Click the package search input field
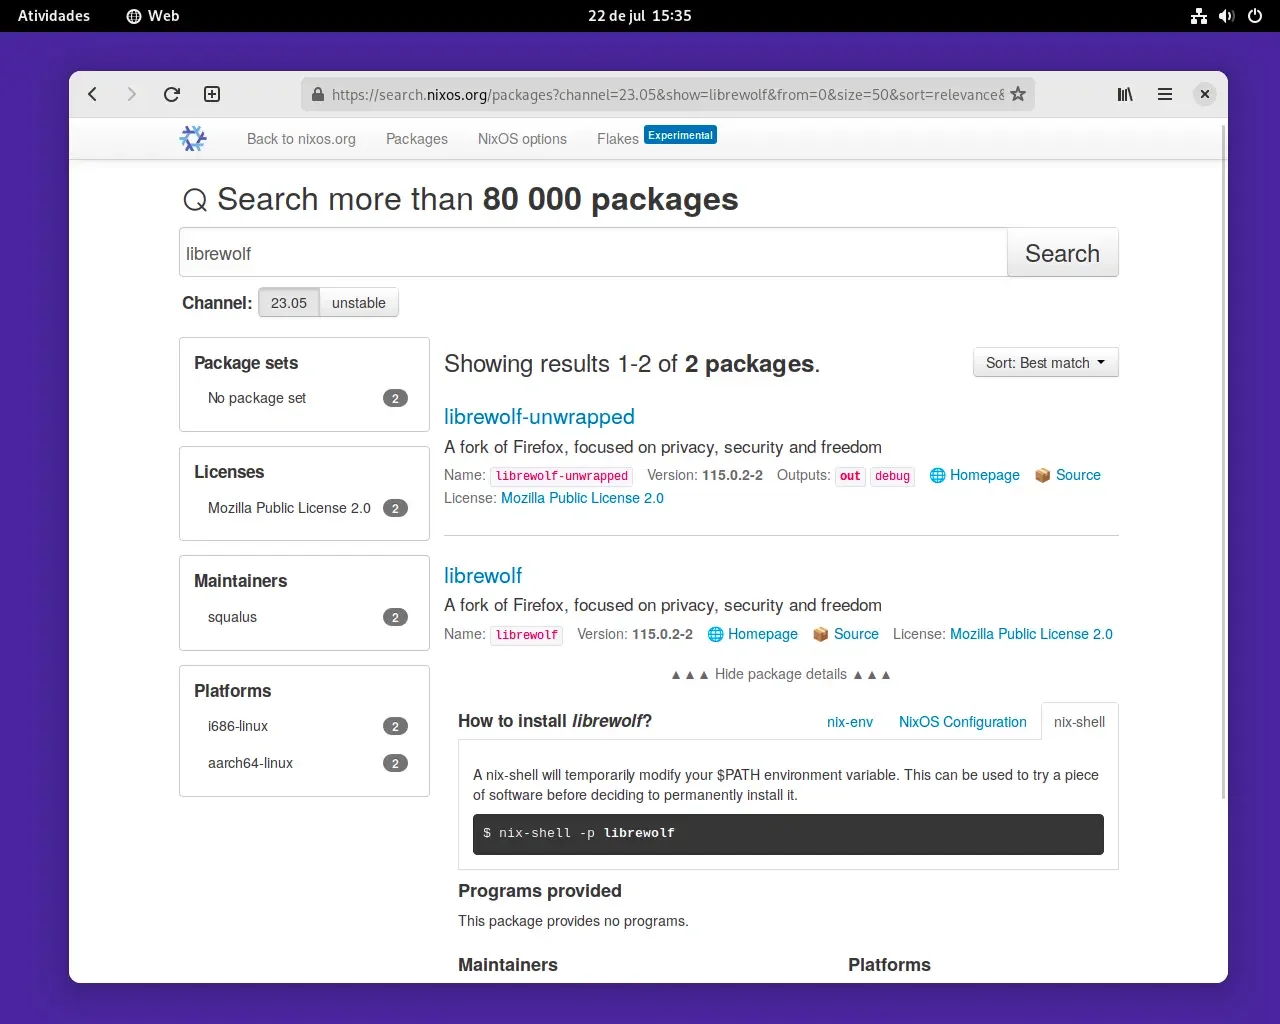The height and width of the screenshot is (1024, 1280). (593, 253)
